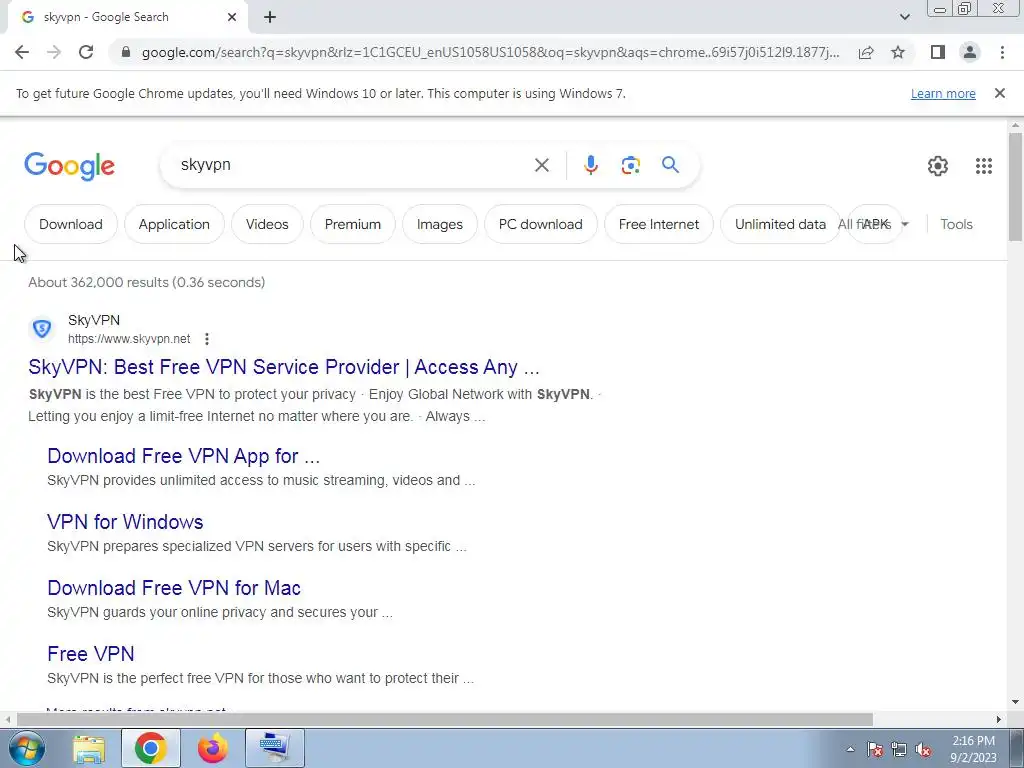Open the Chrome three-dot menu
This screenshot has width=1024, height=768.
1002,52
